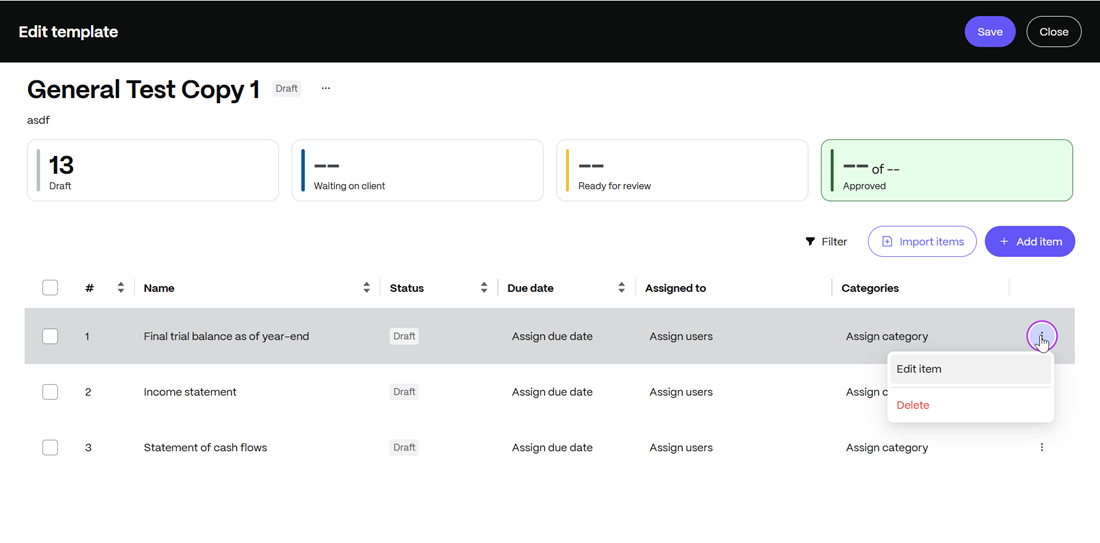Click the Add item button
The height and width of the screenshot is (543, 1100).
(x=1030, y=241)
